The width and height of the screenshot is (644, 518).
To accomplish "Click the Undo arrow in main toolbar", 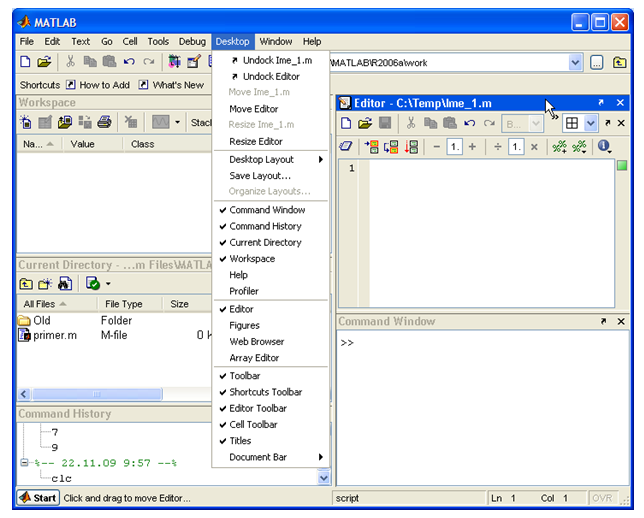I will pyautogui.click(x=129, y=62).
